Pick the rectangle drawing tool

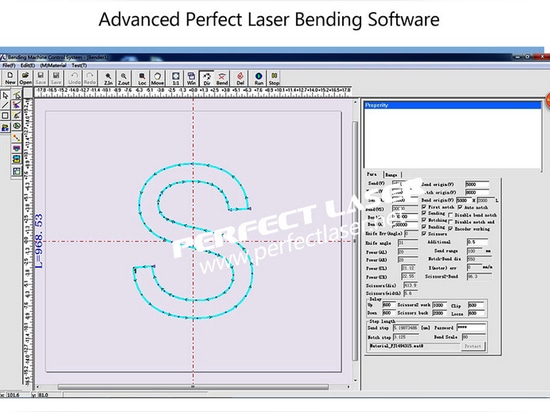point(5,116)
